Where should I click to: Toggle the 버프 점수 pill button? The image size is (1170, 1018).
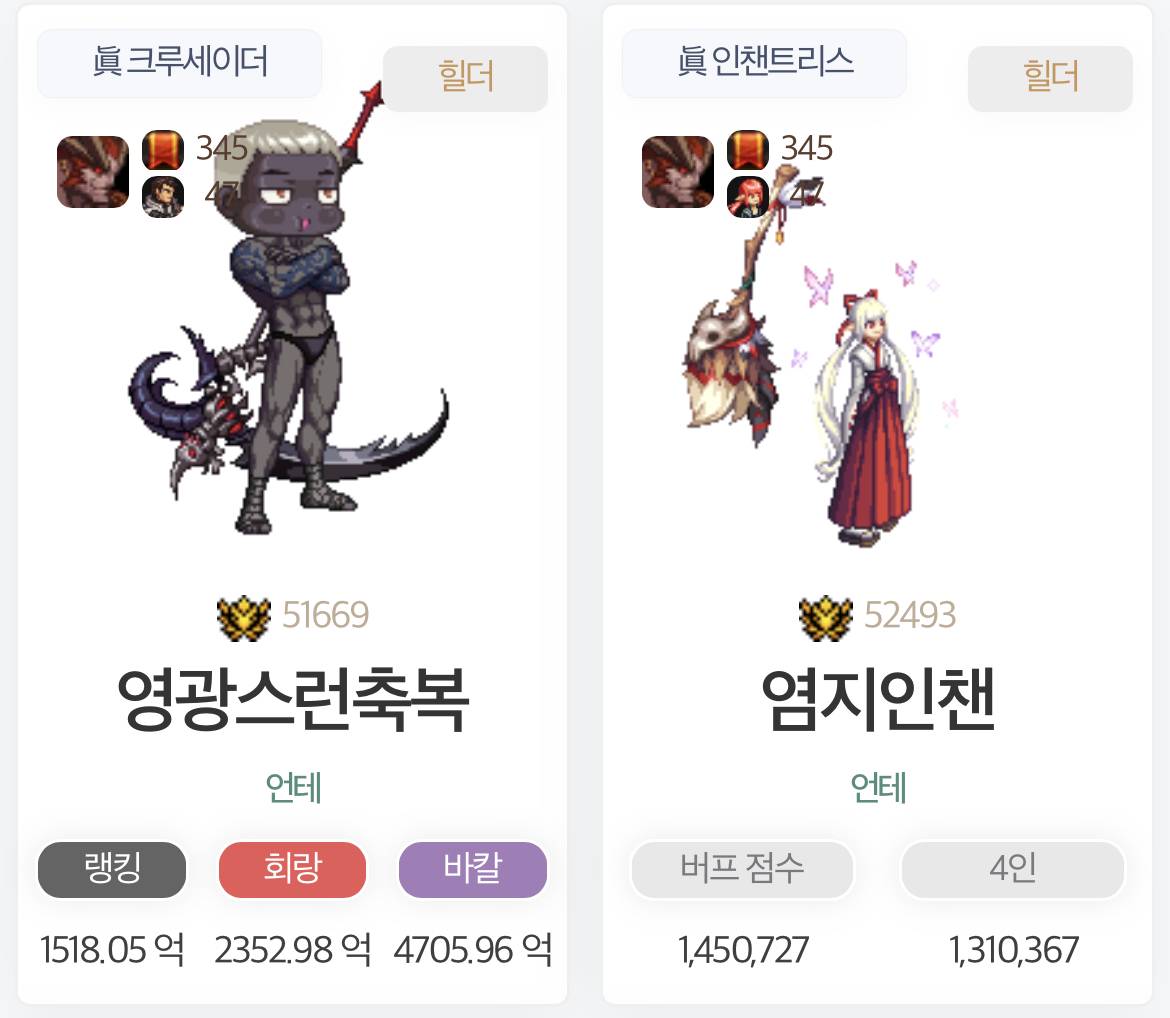pyautogui.click(x=742, y=869)
